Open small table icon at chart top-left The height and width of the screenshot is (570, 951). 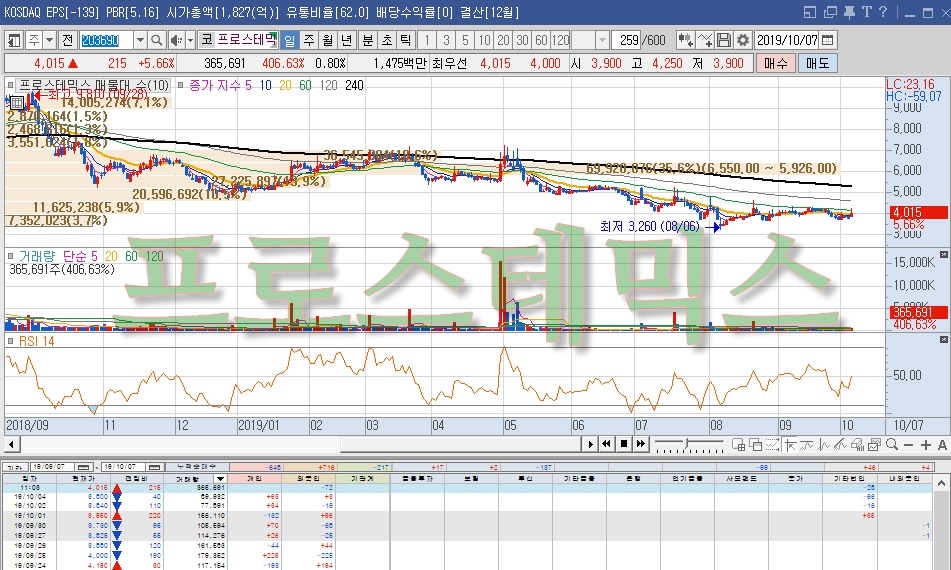coord(17,102)
